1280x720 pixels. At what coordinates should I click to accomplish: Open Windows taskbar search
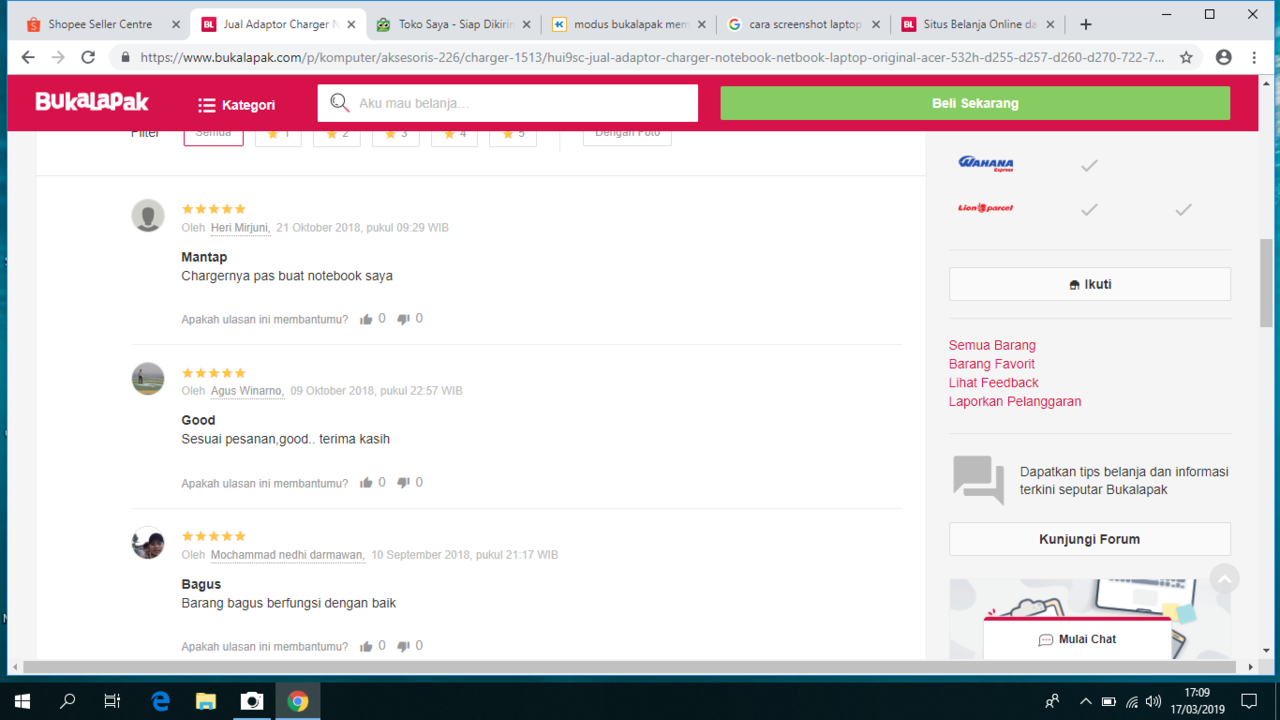68,701
